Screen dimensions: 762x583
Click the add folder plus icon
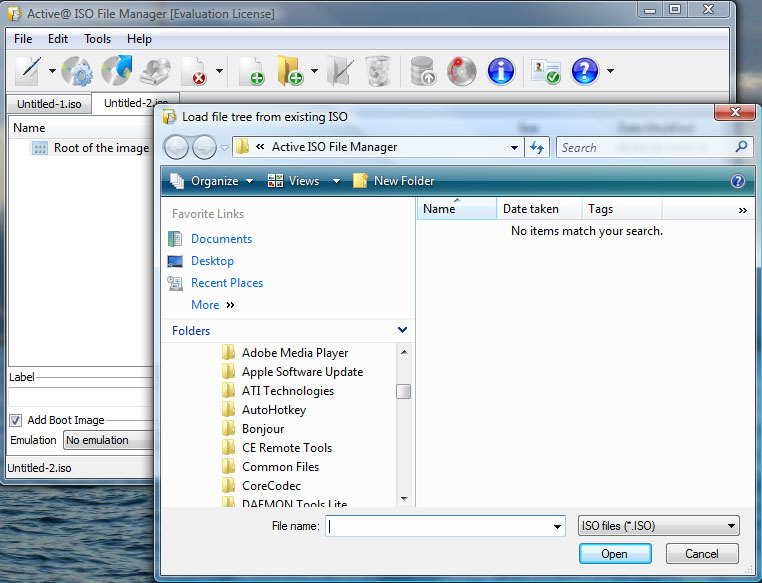[x=290, y=71]
